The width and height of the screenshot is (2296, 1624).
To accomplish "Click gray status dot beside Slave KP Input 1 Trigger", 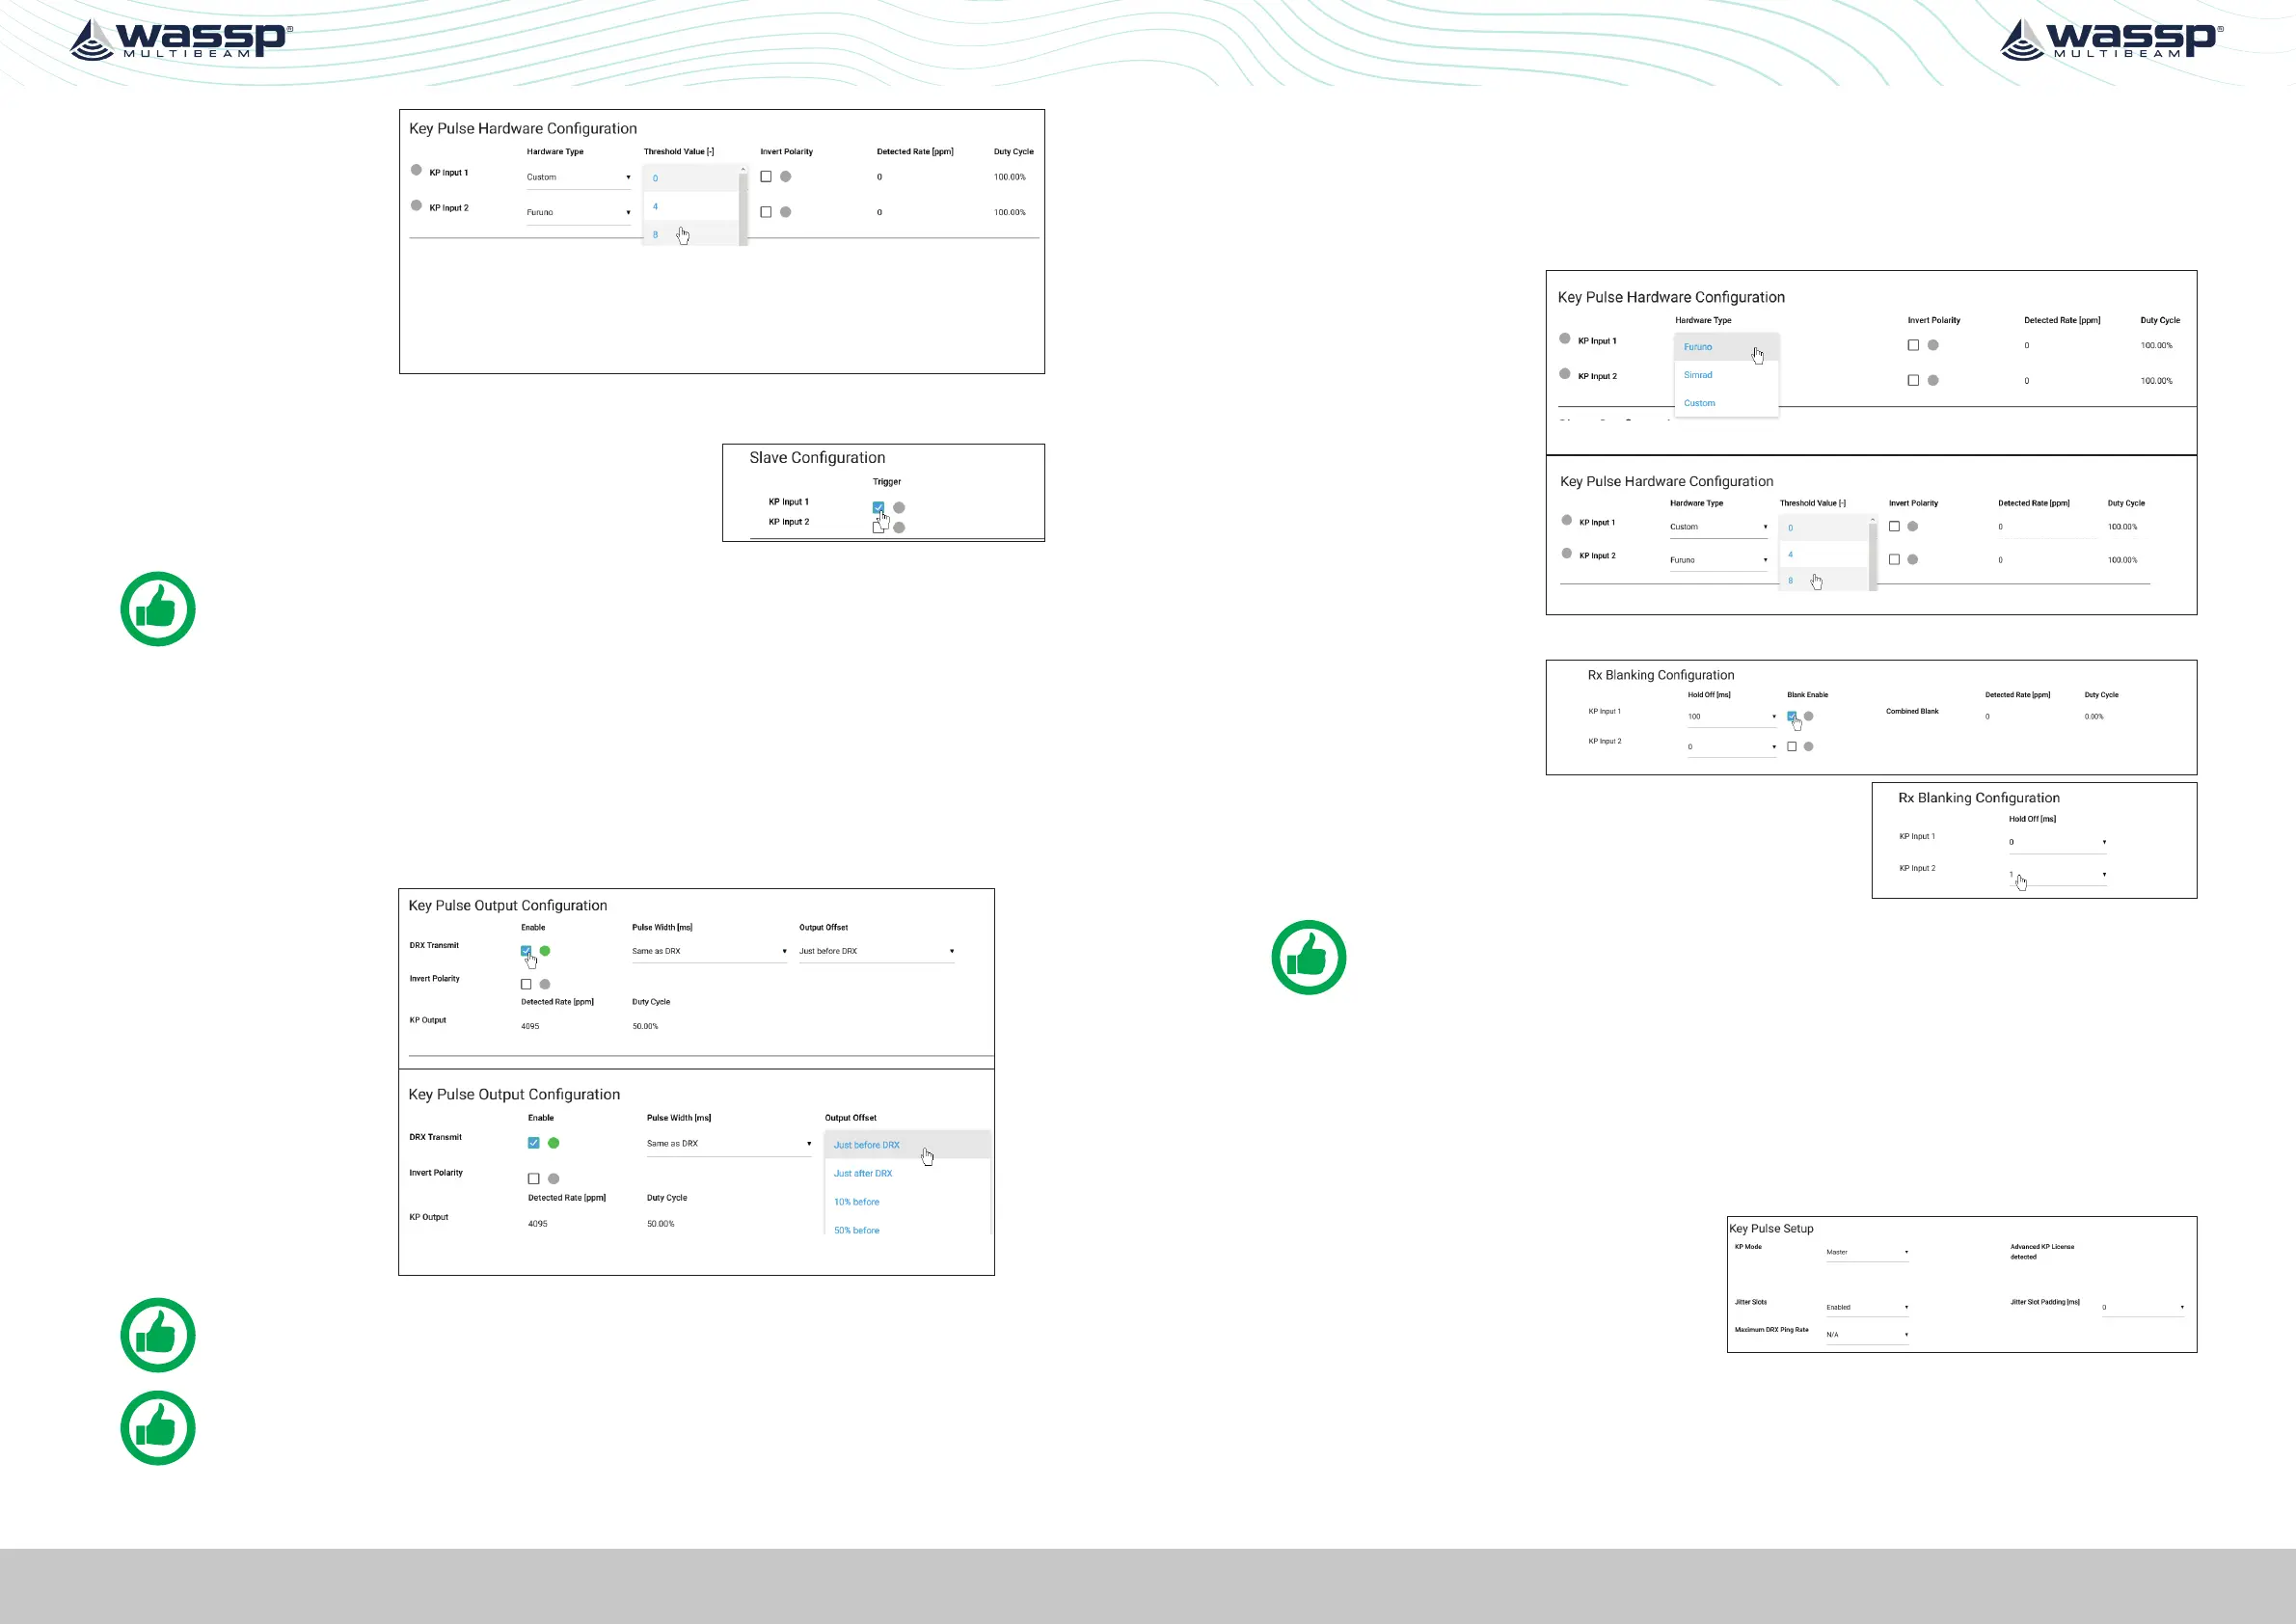I will tap(899, 508).
